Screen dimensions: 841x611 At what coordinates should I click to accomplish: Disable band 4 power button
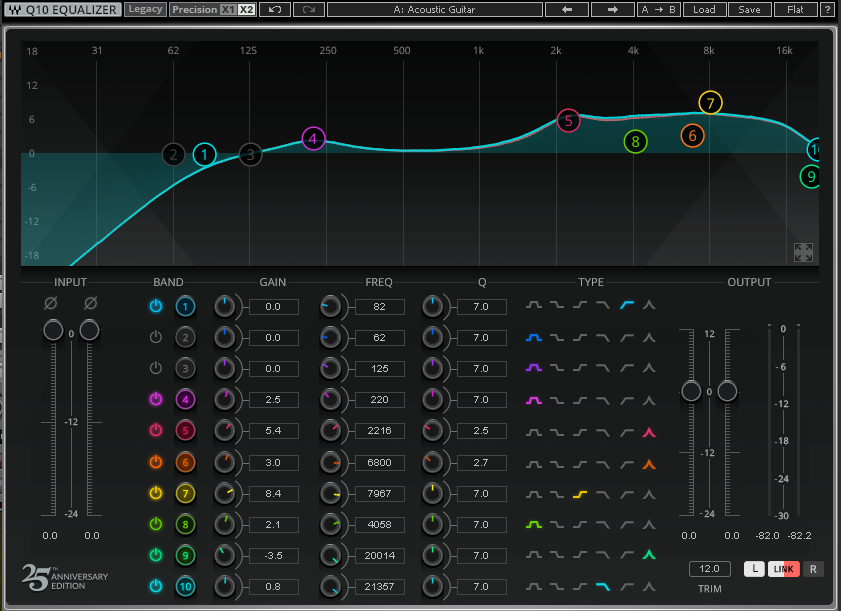click(156, 399)
